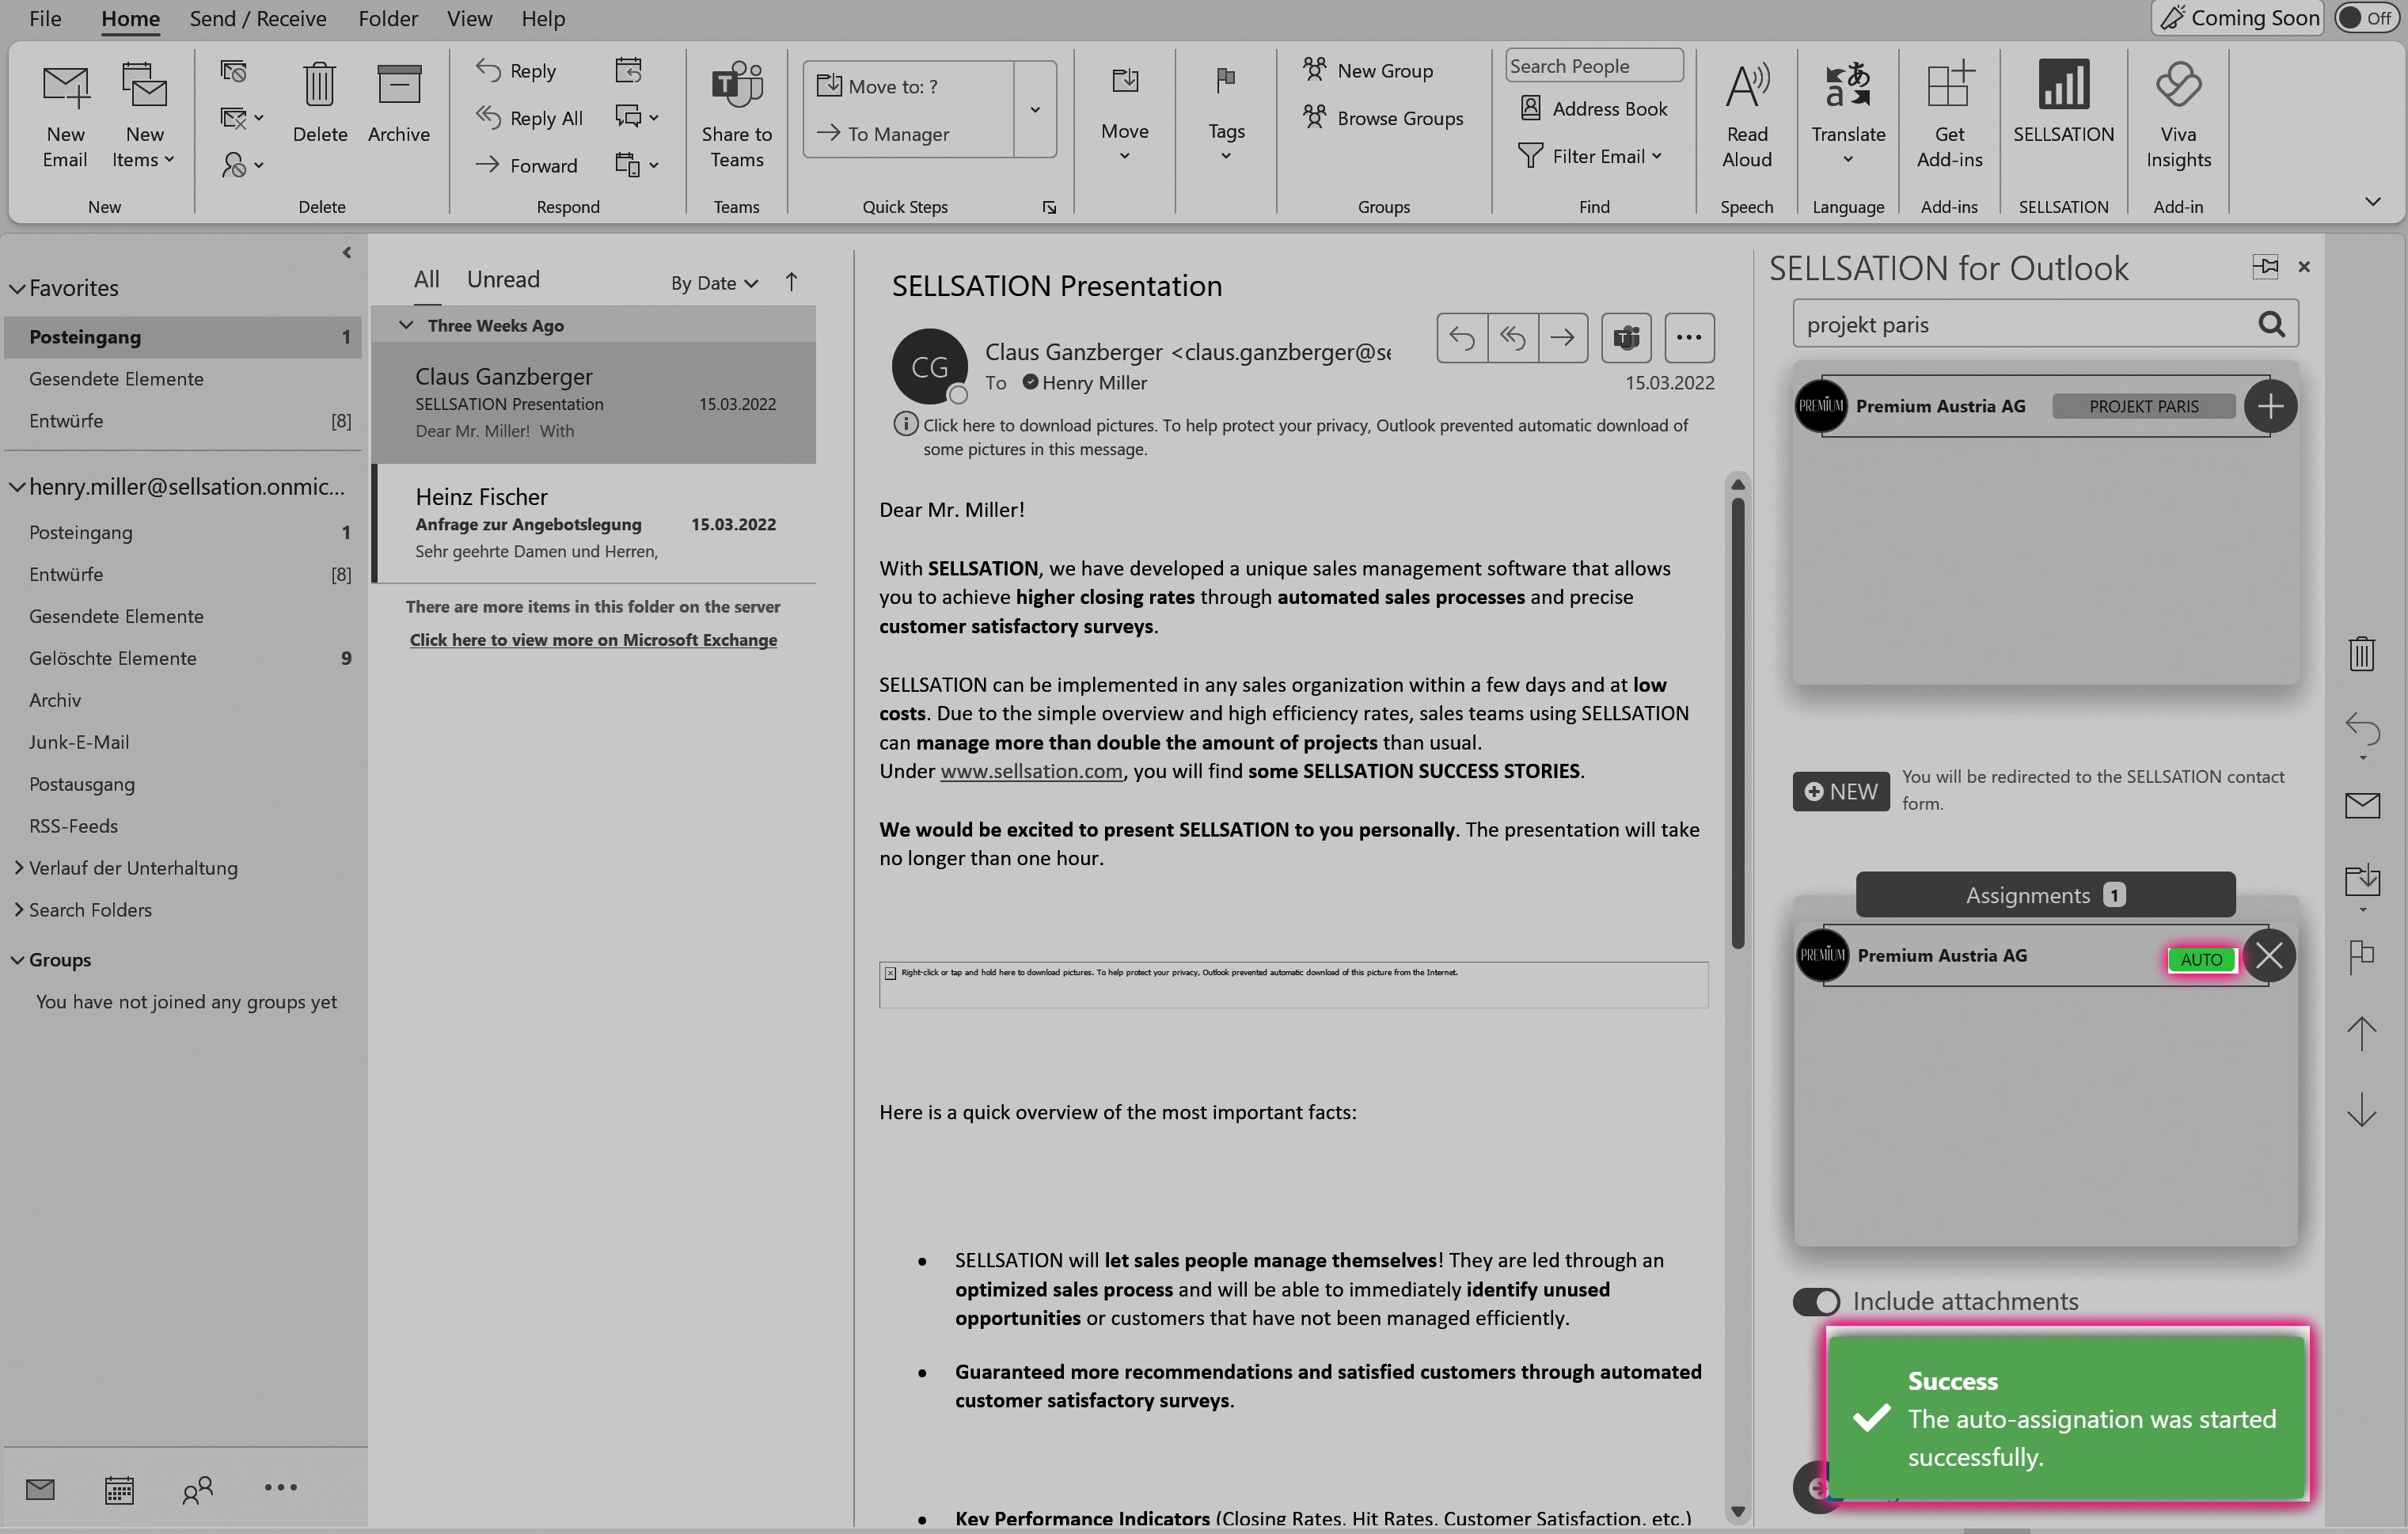Image resolution: width=2408 pixels, height=1534 pixels.
Task: Open the Address Book
Action: pos(1593,108)
